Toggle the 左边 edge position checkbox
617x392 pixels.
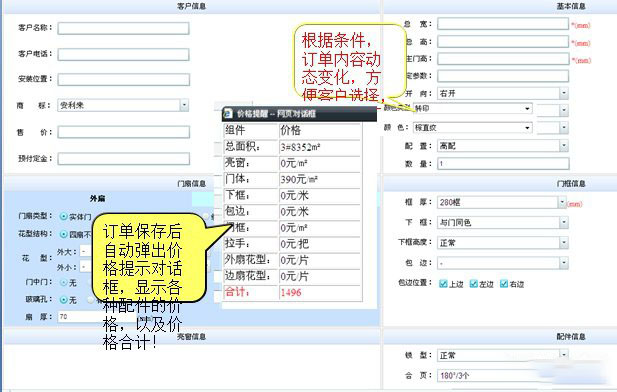point(474,284)
